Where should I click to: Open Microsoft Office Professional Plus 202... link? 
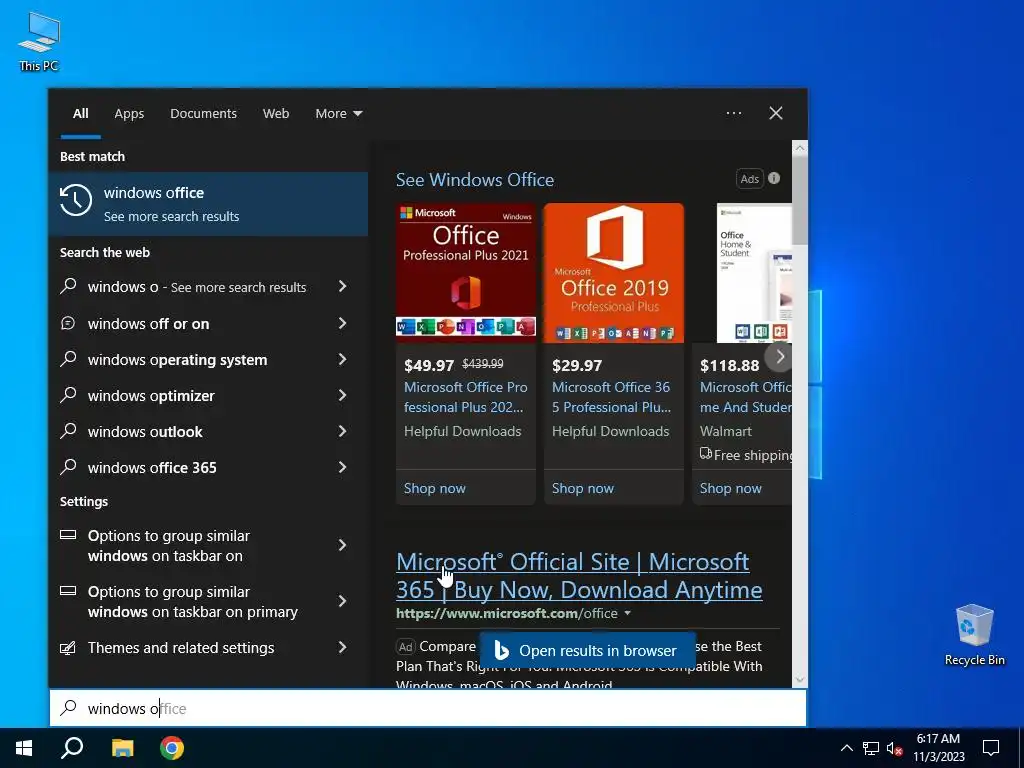(x=466, y=397)
